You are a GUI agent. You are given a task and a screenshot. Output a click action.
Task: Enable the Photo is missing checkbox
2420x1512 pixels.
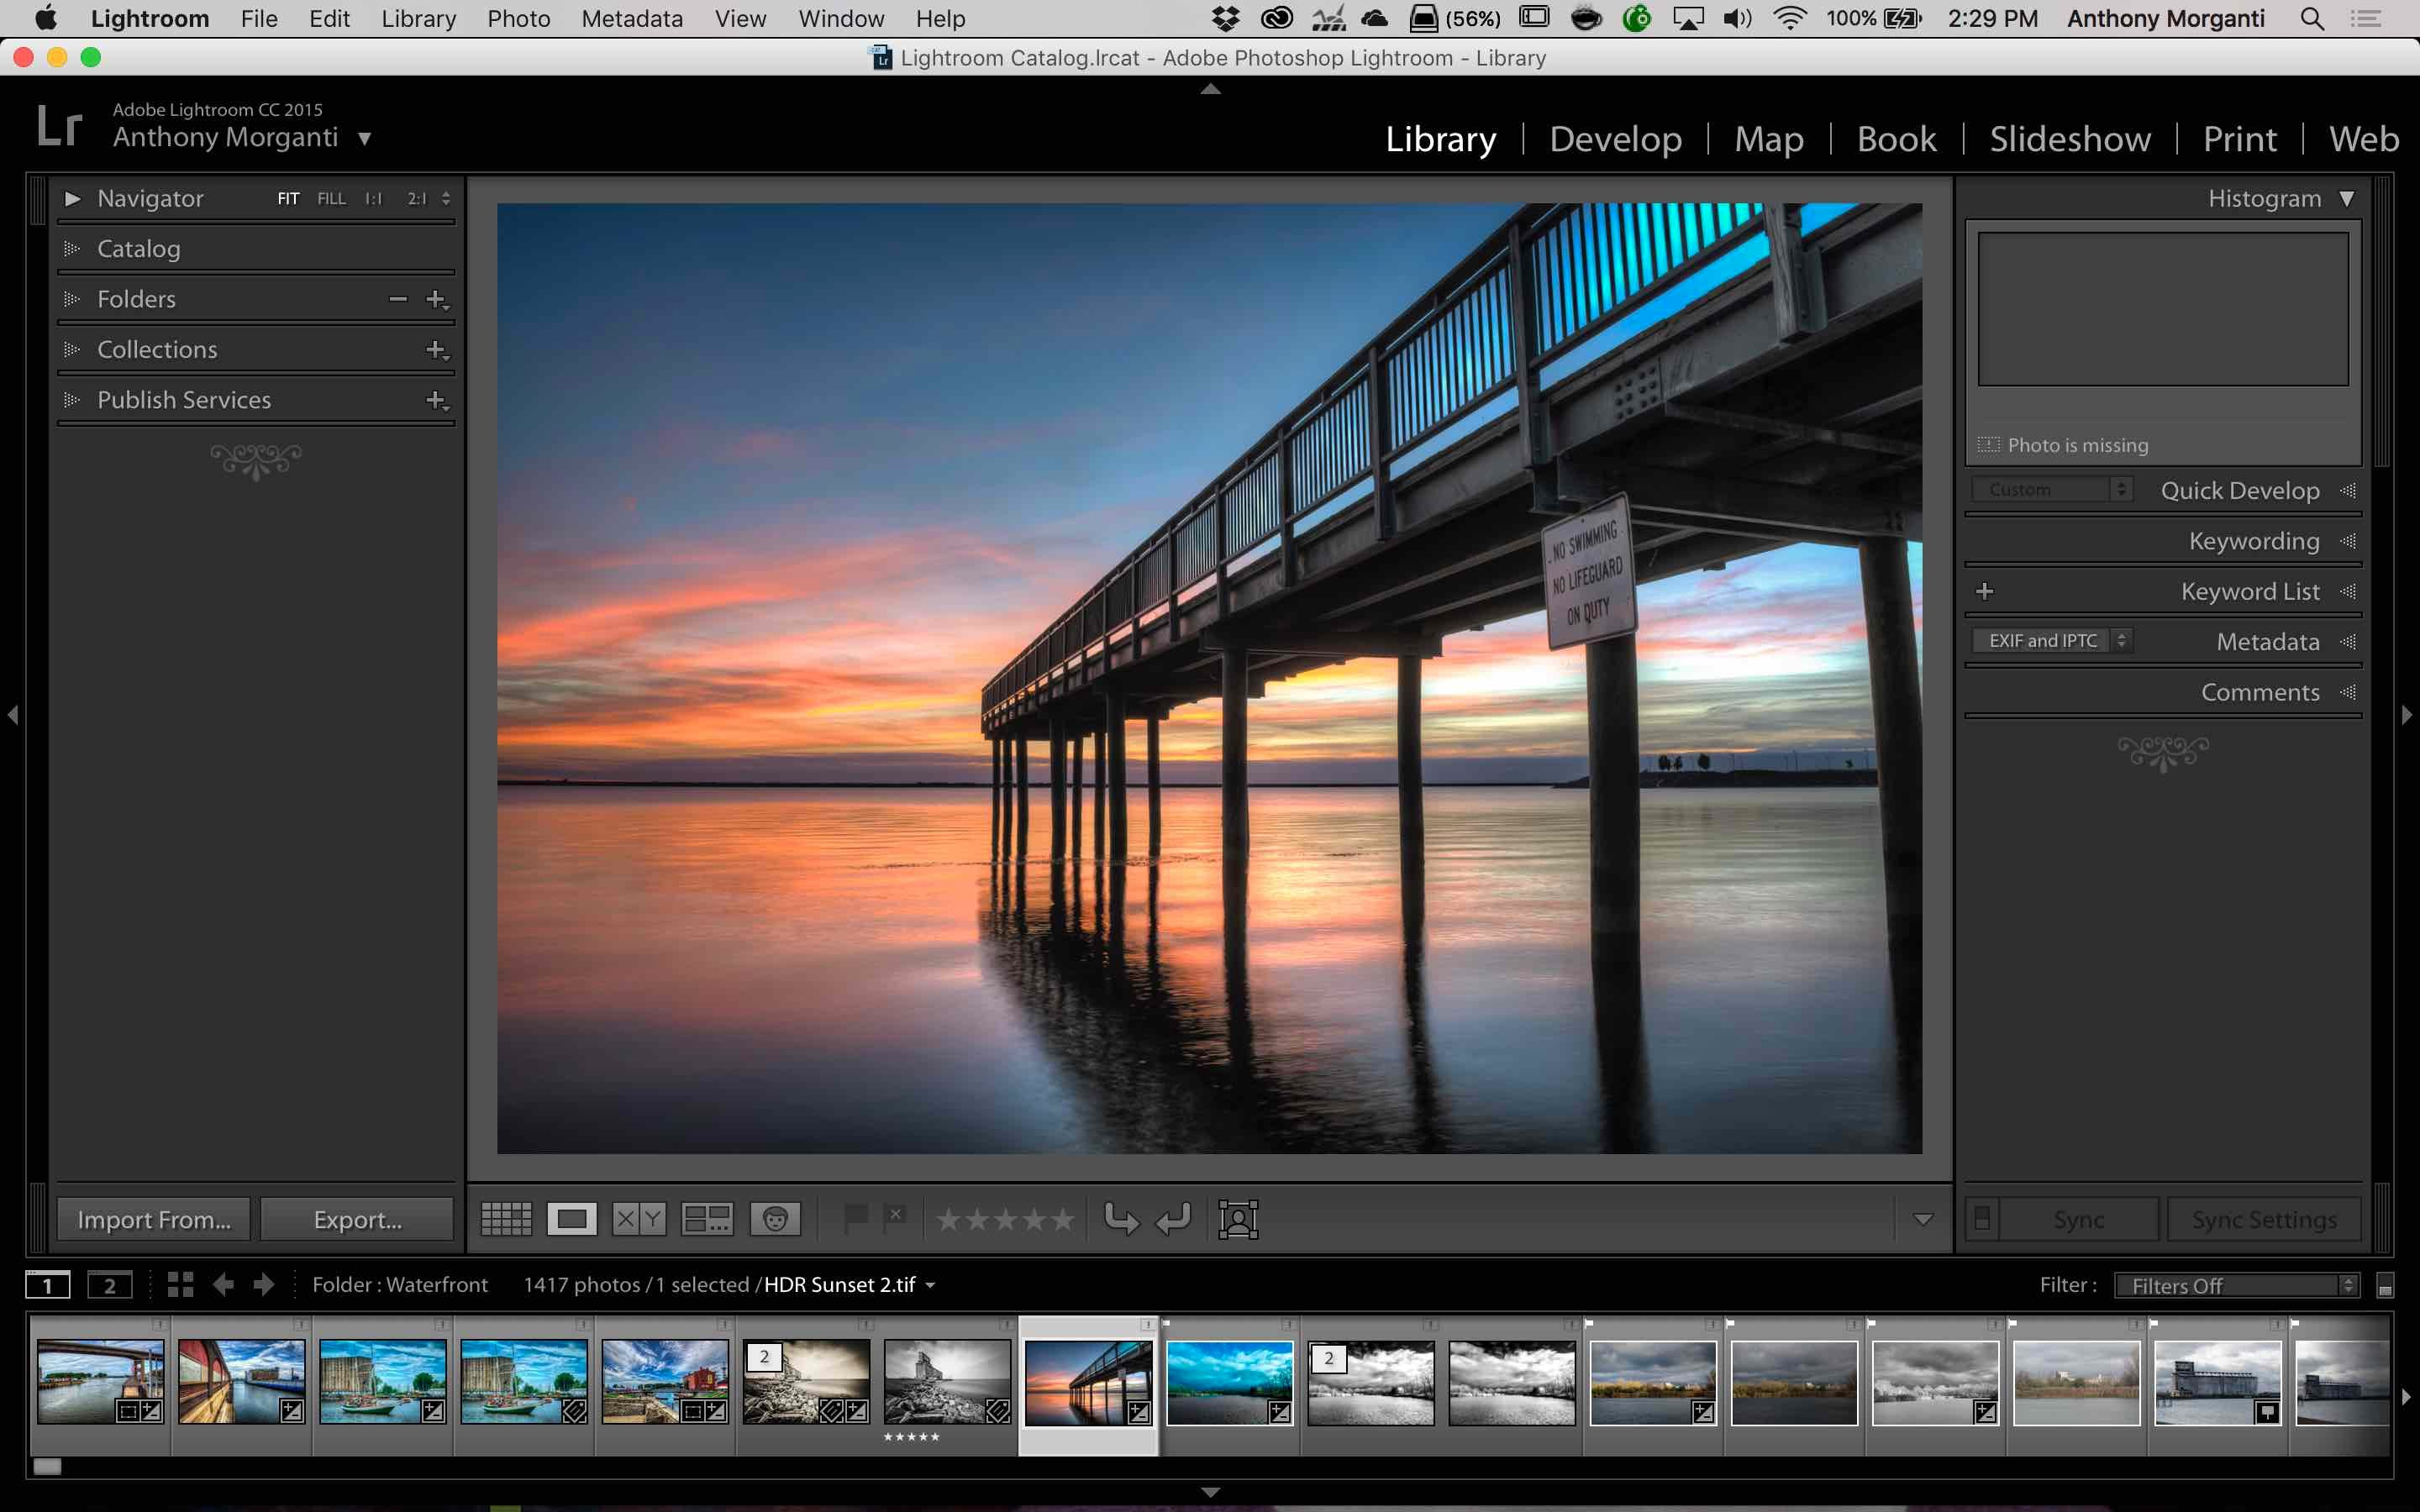pyautogui.click(x=1988, y=444)
